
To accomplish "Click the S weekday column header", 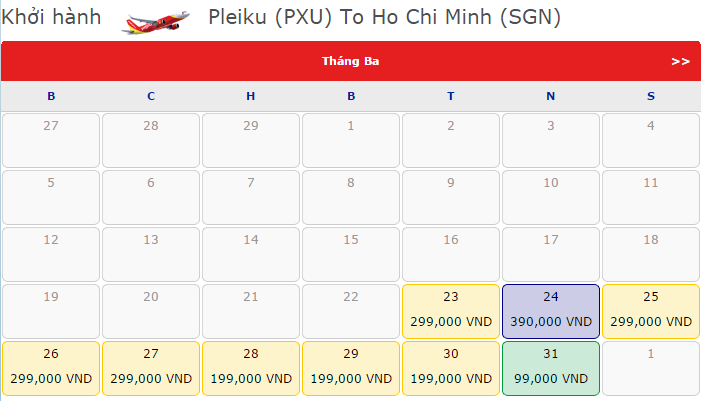I will pyautogui.click(x=650, y=96).
